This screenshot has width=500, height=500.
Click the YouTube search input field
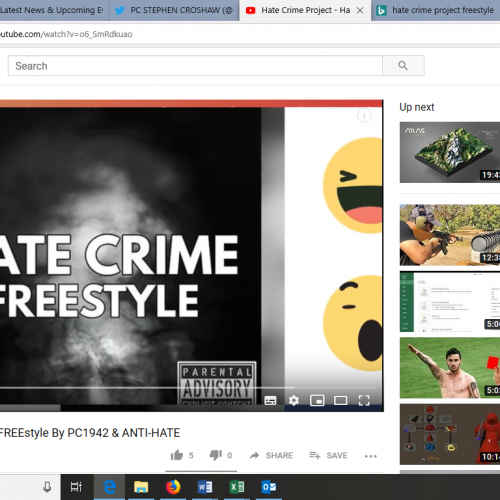(x=195, y=66)
